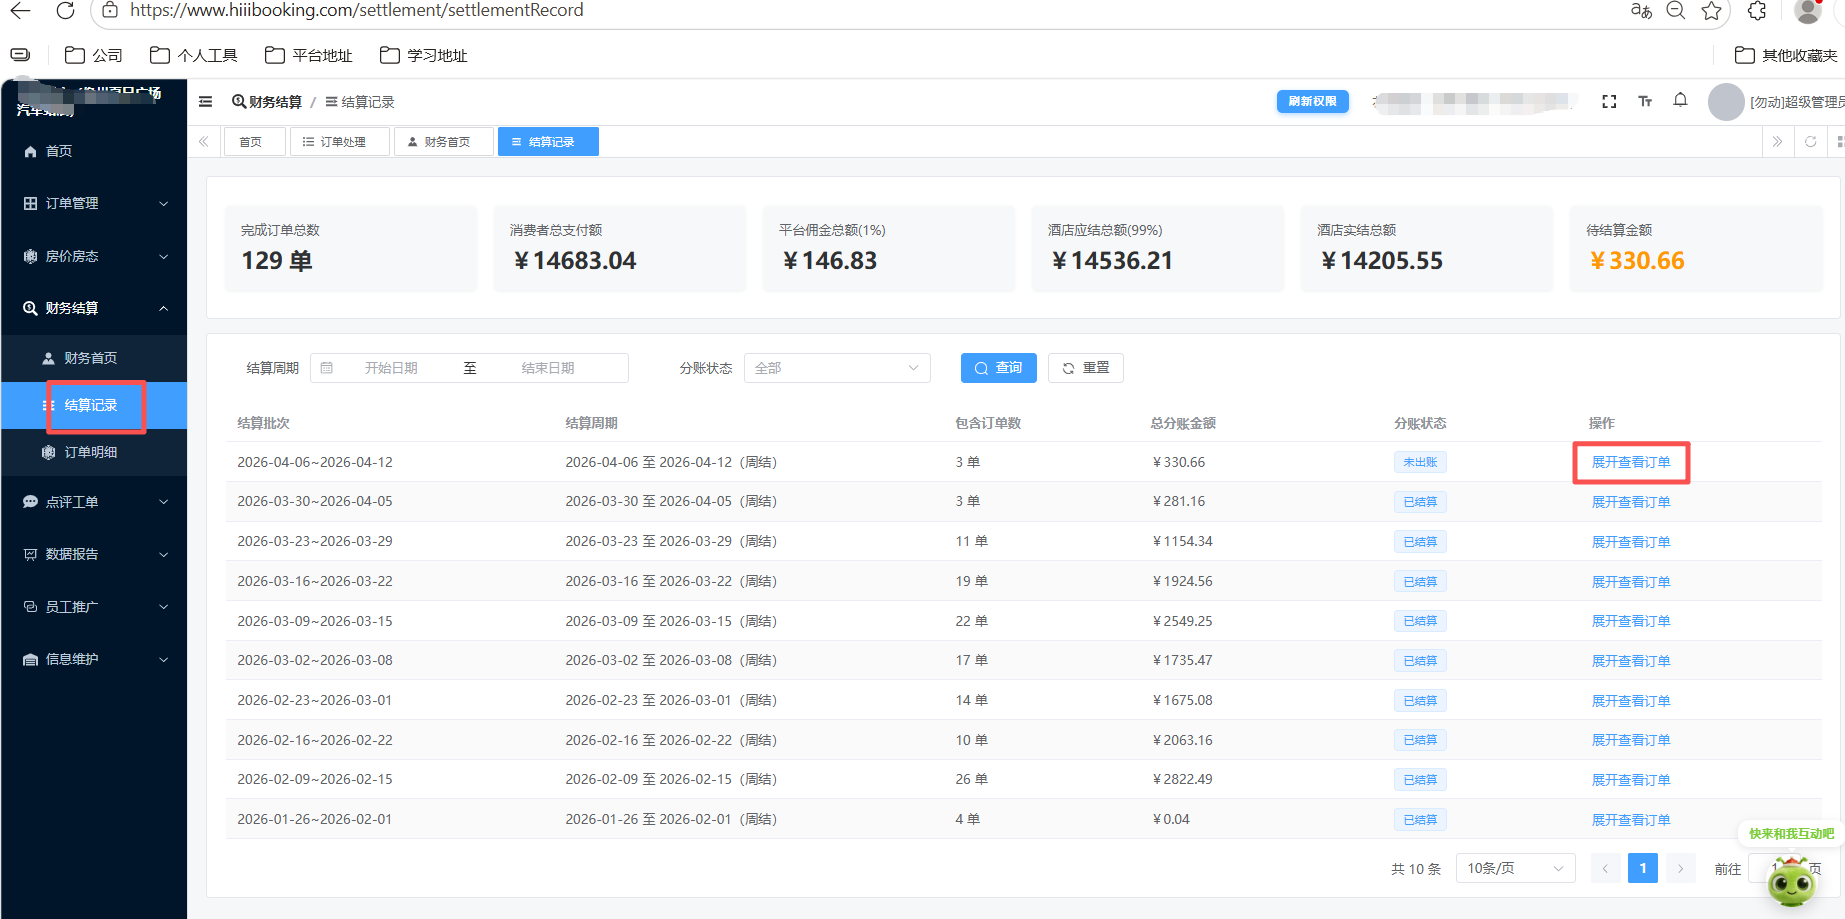Click the frog mascot chat assistant
The width and height of the screenshot is (1845, 919).
(1791, 881)
